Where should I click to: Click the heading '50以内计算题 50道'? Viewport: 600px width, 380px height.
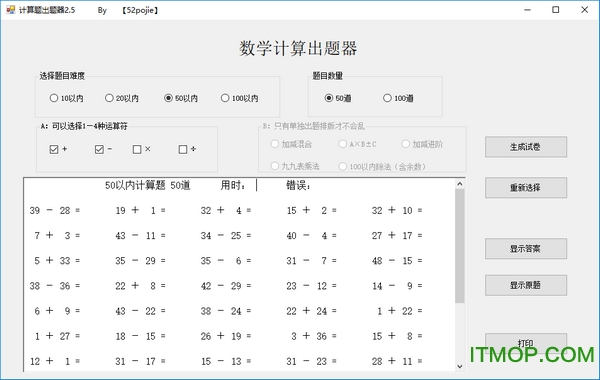pos(147,186)
